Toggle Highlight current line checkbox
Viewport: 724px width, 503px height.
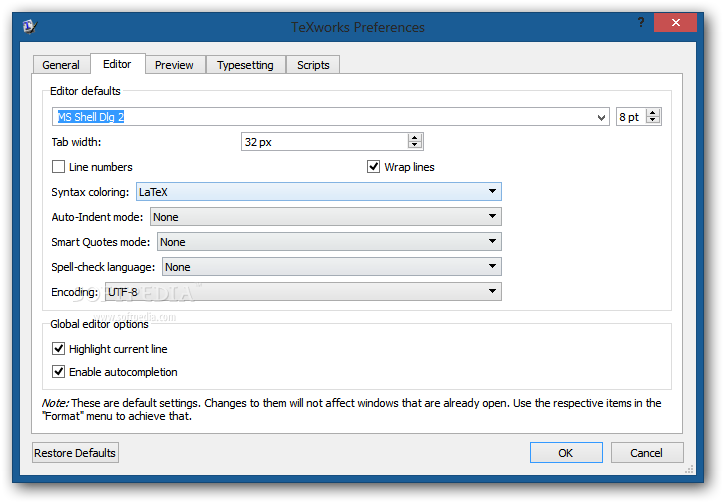(x=59, y=349)
